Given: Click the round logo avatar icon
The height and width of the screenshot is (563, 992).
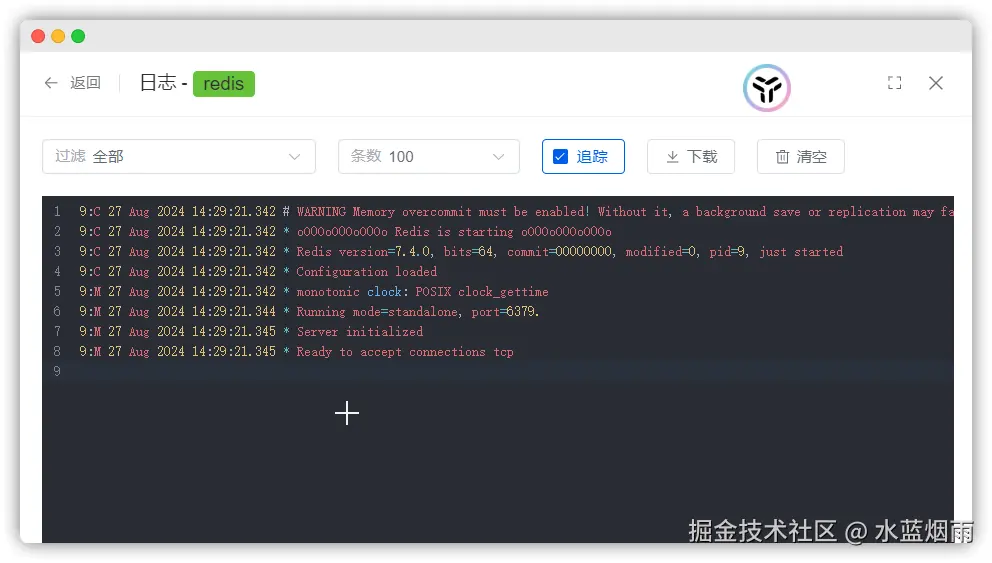Looking at the screenshot, I should pos(767,88).
